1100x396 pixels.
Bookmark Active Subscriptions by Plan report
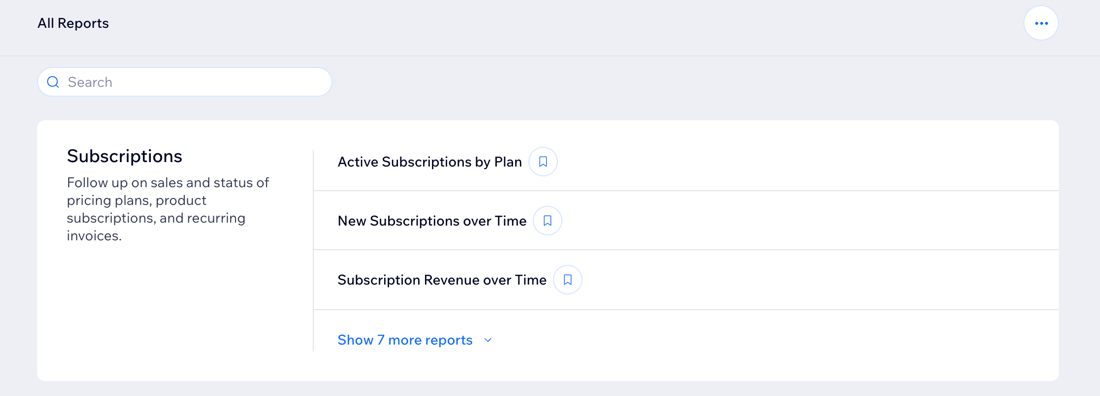[x=543, y=161]
